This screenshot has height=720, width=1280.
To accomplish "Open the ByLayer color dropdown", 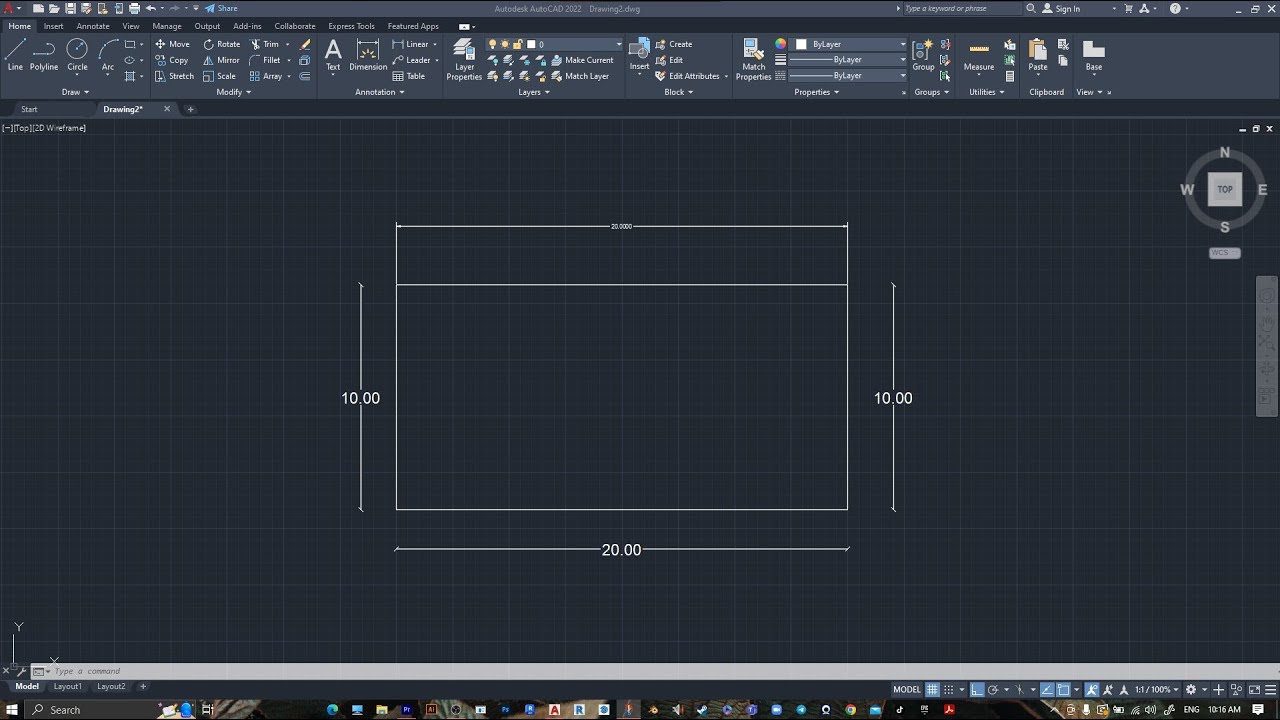I will coord(848,44).
